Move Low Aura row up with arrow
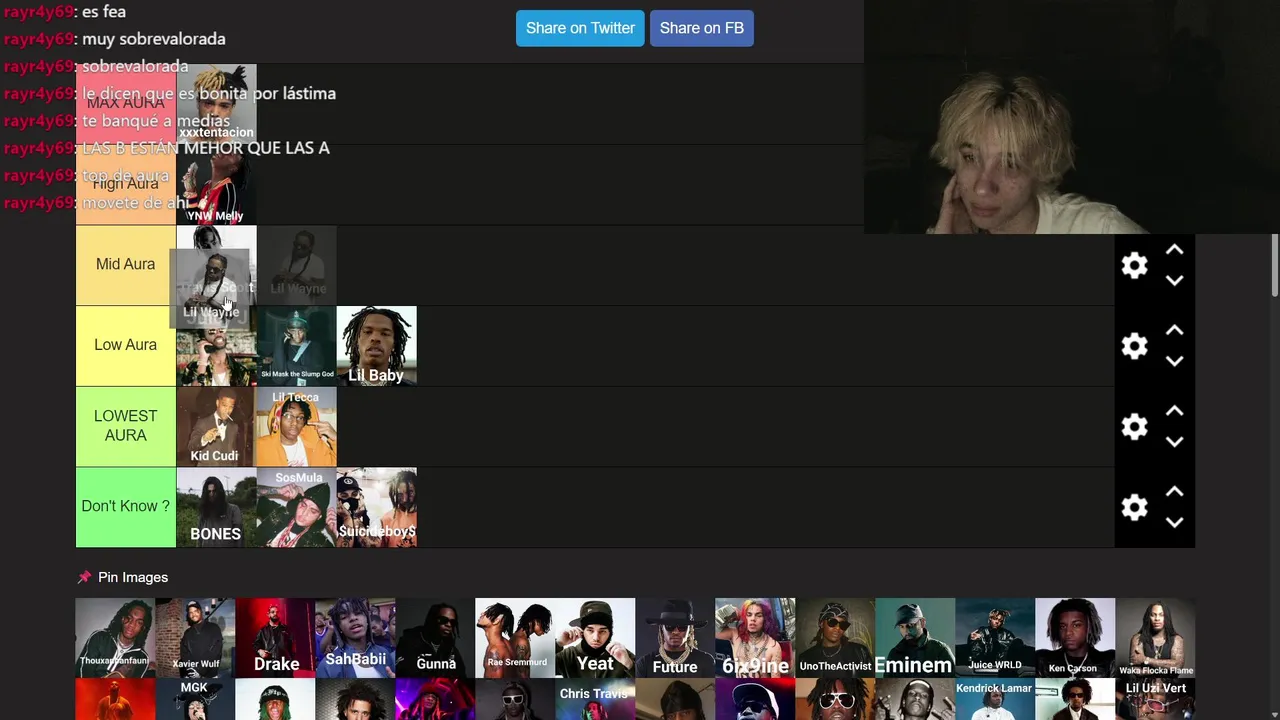This screenshot has height=720, width=1280. [x=1174, y=330]
